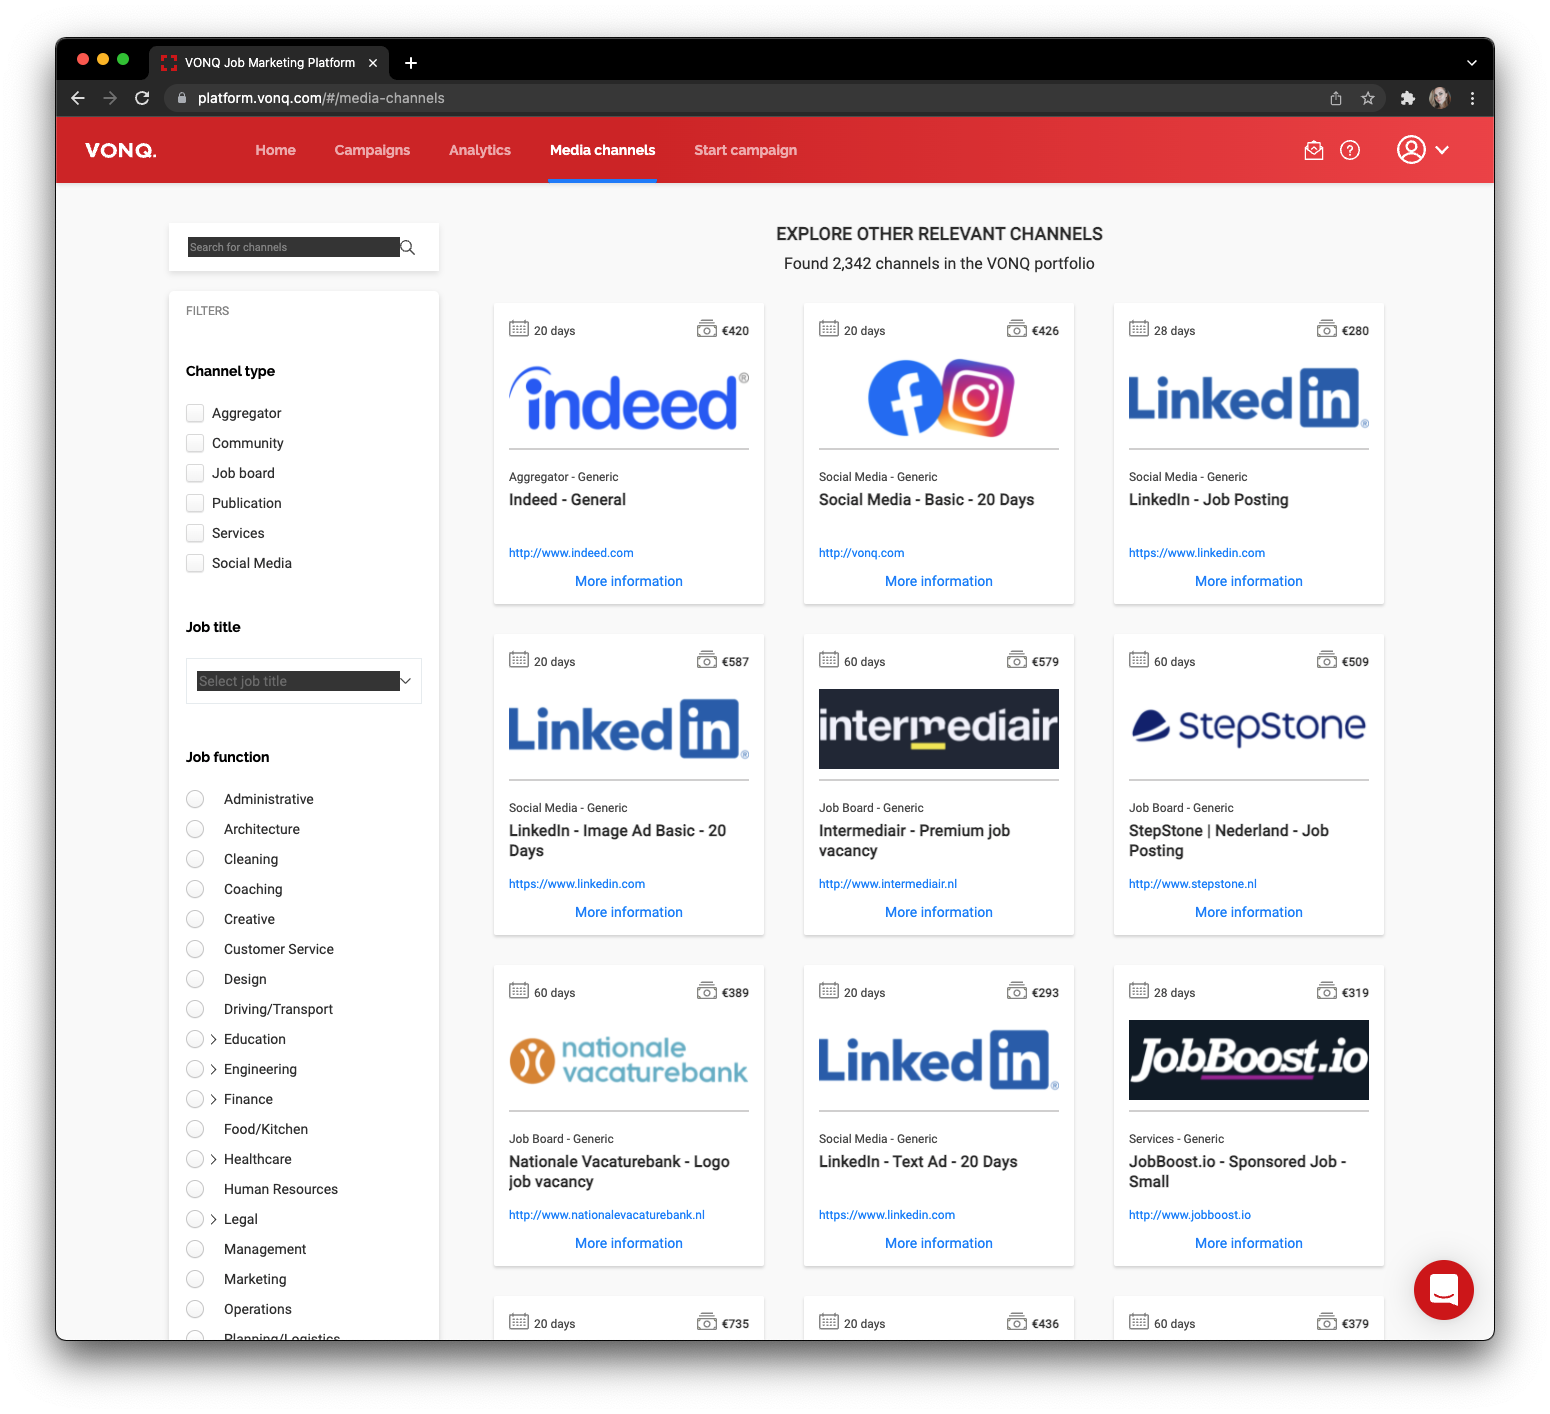Click the VONQ logo in header
The height and width of the screenshot is (1414, 1550).
coord(121,150)
